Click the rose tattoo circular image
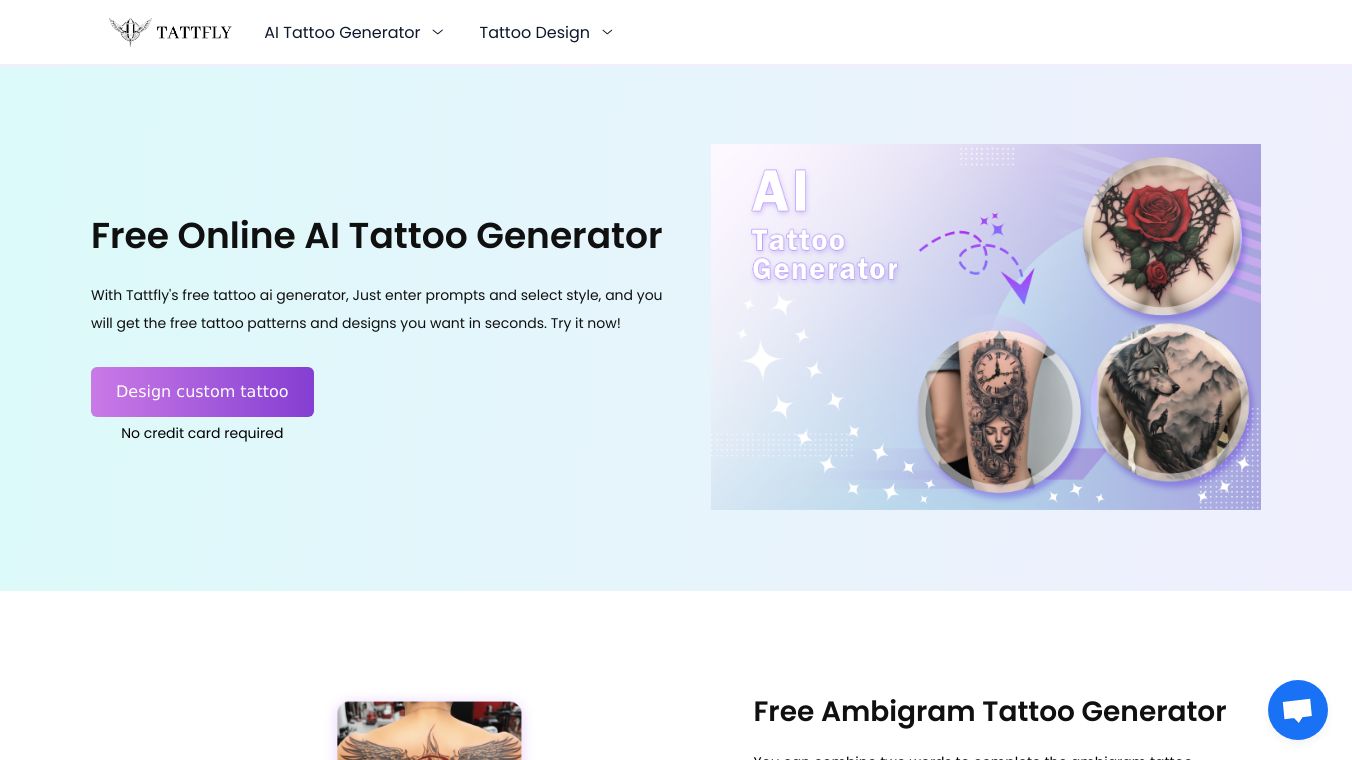 (x=1162, y=236)
